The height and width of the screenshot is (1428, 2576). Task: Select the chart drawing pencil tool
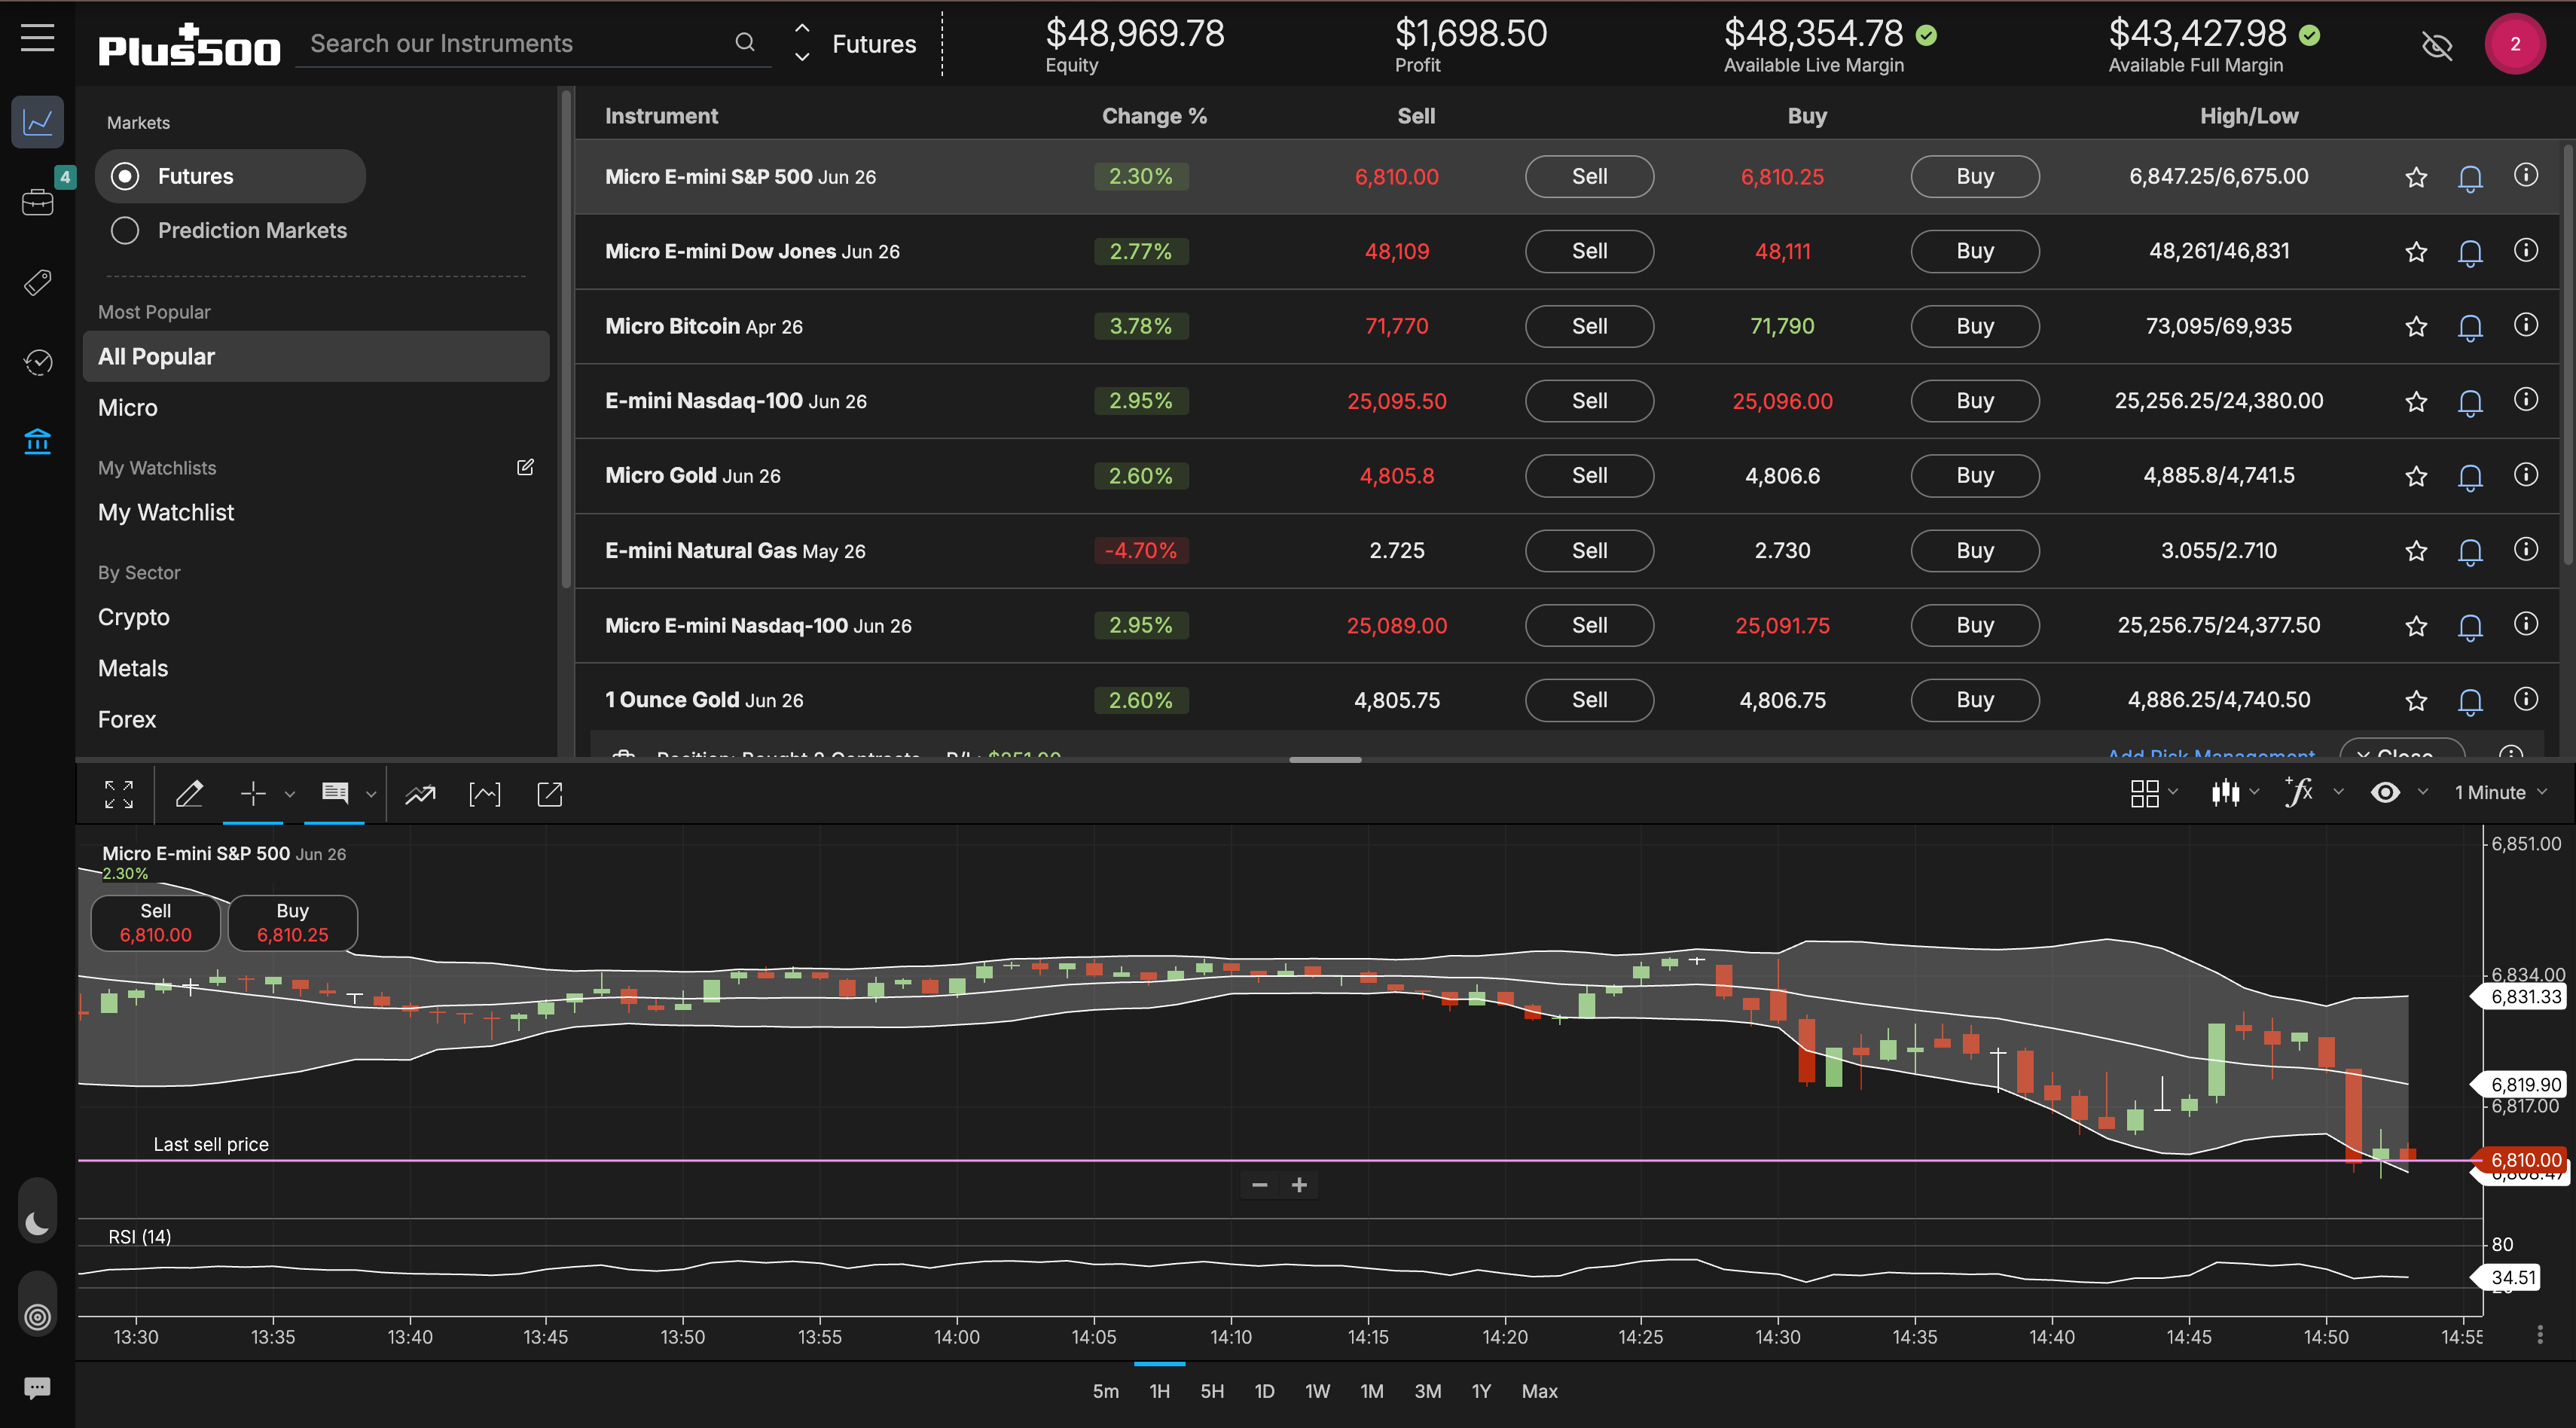click(x=189, y=794)
